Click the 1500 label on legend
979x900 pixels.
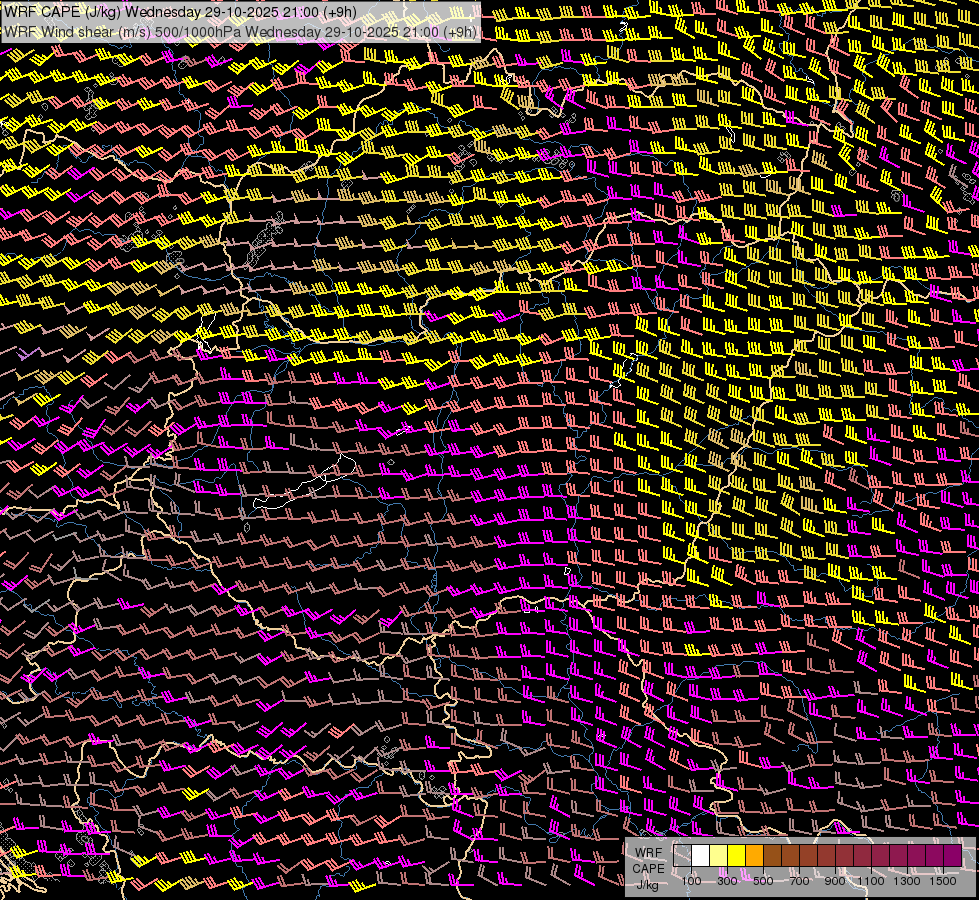click(943, 881)
